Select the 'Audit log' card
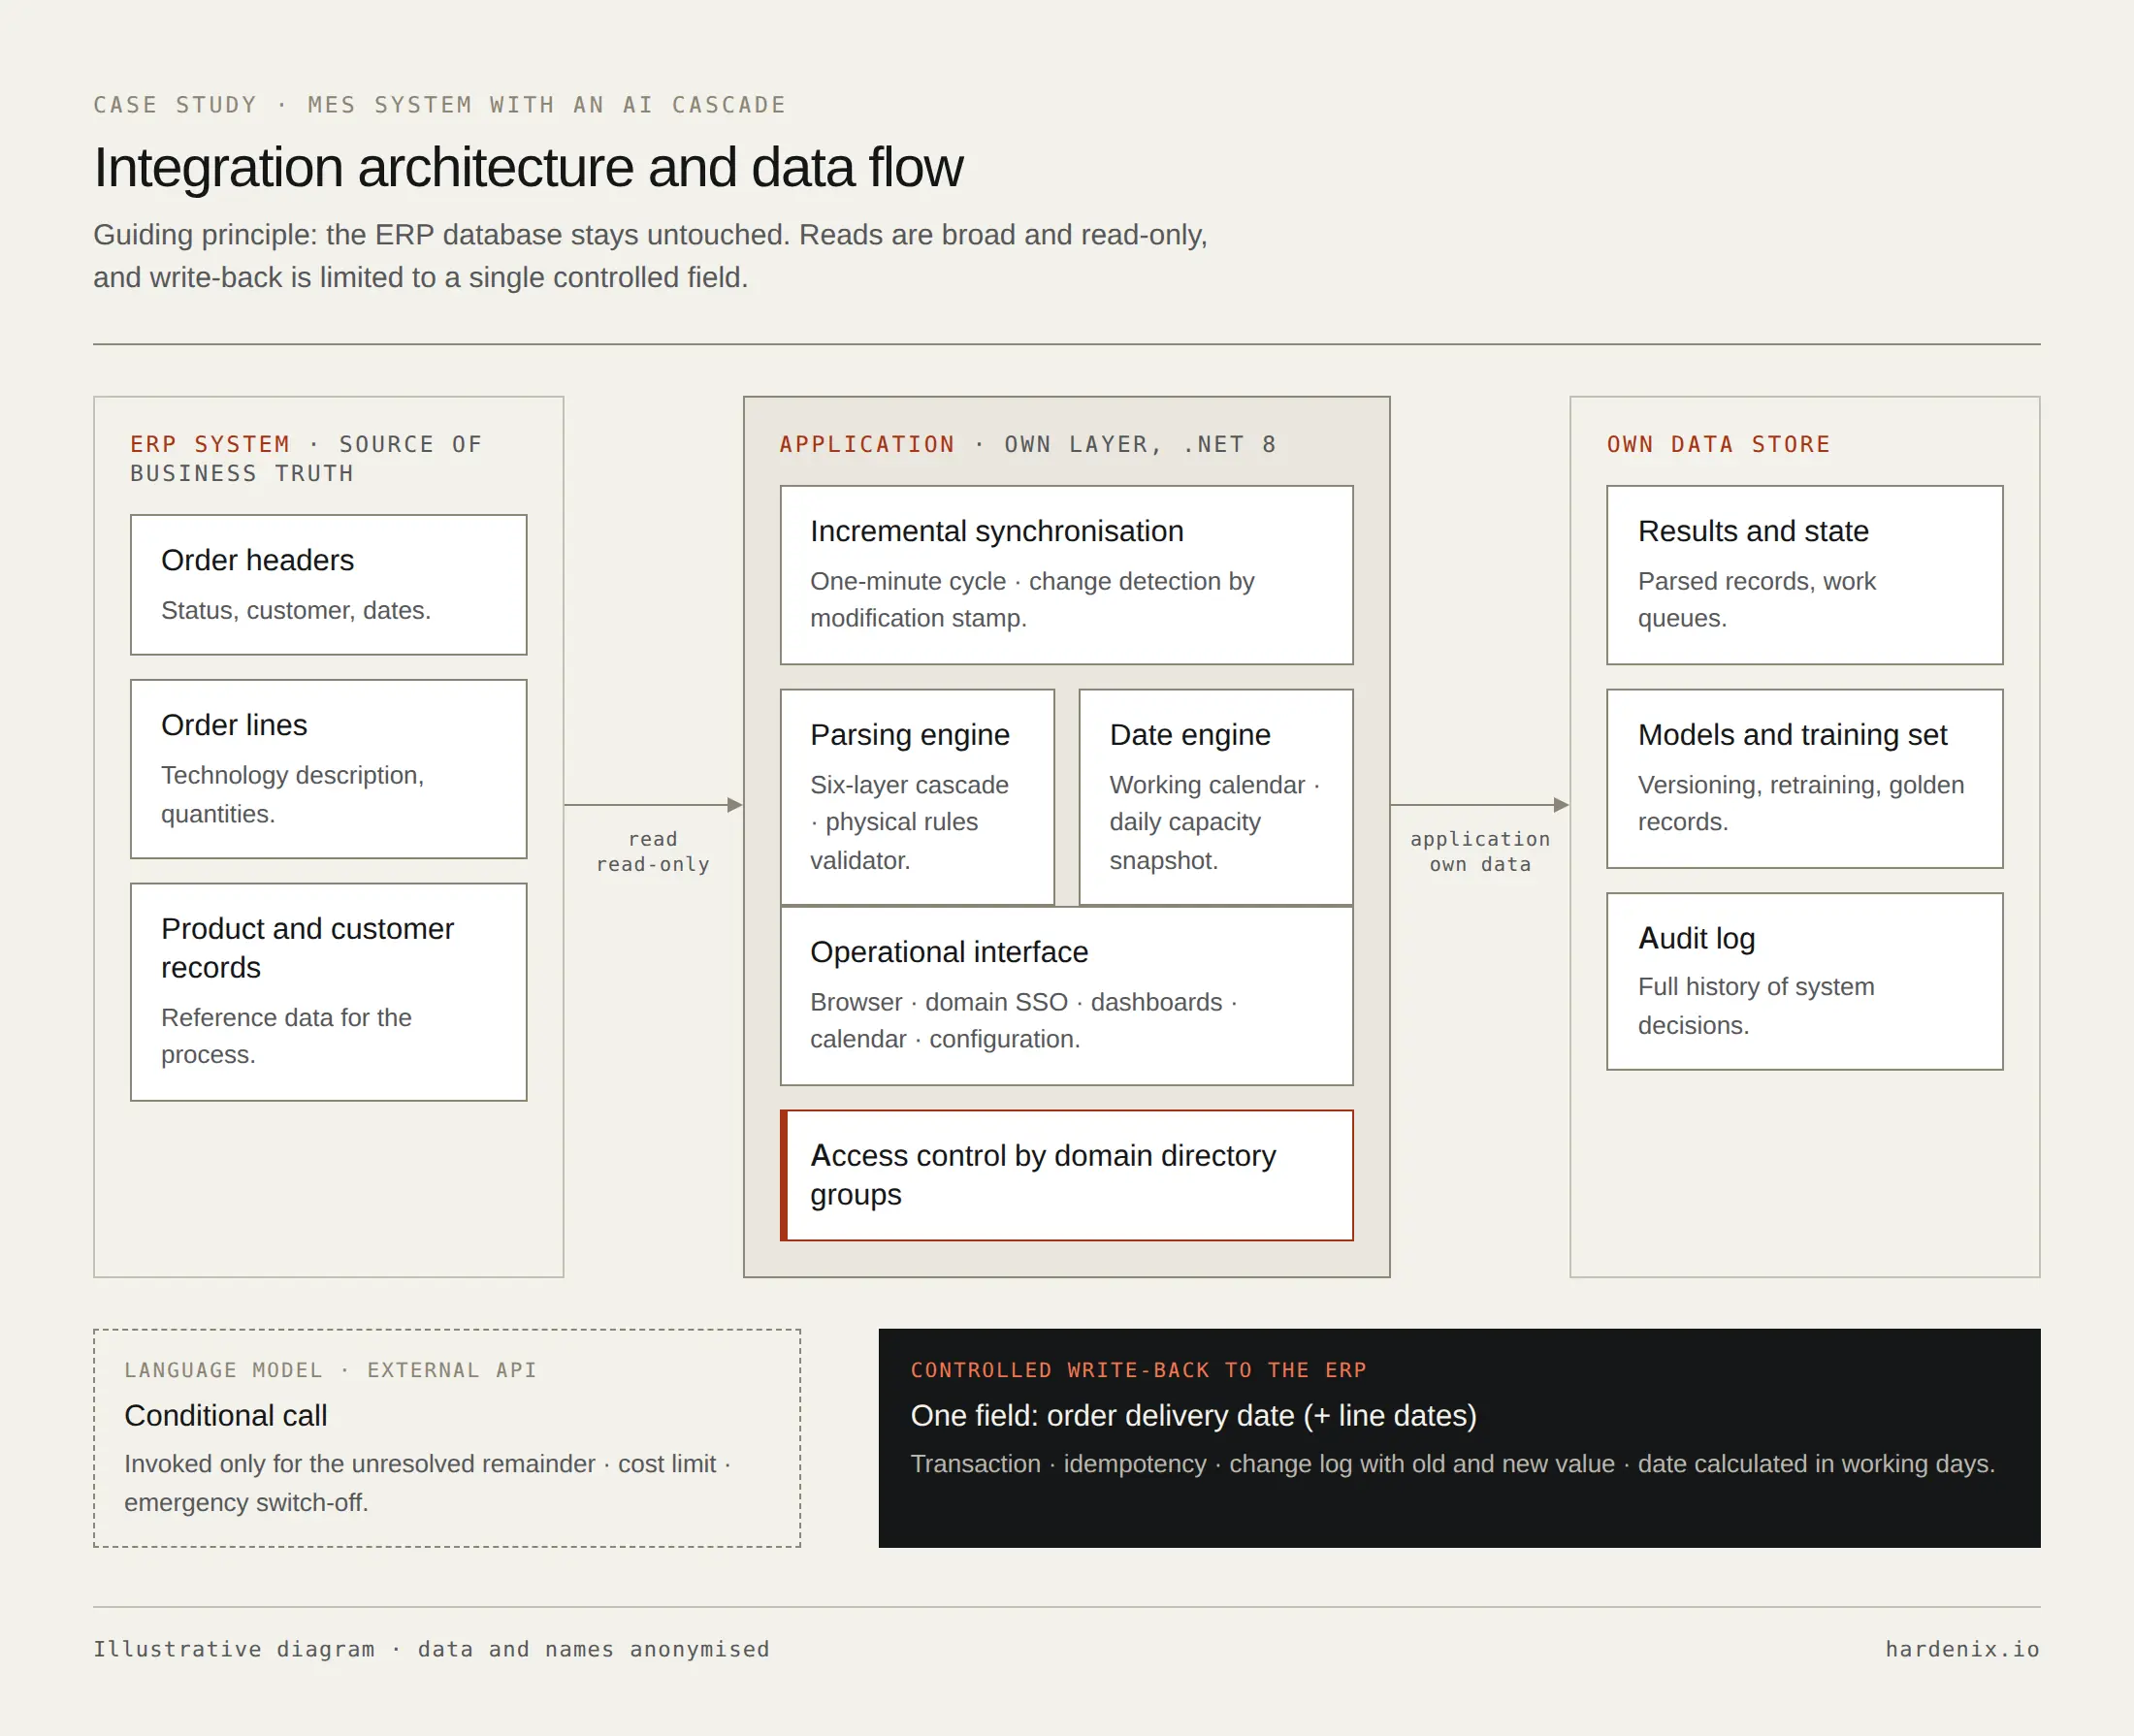Screen dimensions: 2134x1736 click(1804, 981)
